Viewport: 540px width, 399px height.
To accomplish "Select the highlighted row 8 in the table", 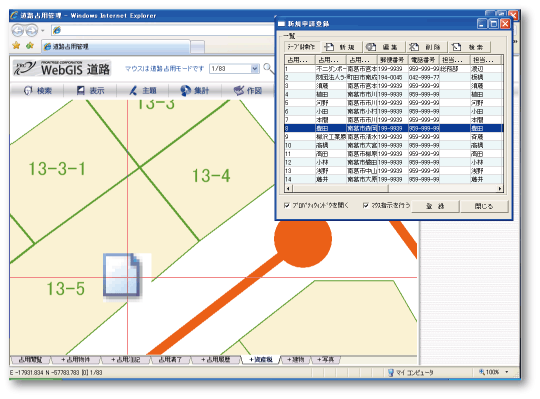I will [394, 128].
